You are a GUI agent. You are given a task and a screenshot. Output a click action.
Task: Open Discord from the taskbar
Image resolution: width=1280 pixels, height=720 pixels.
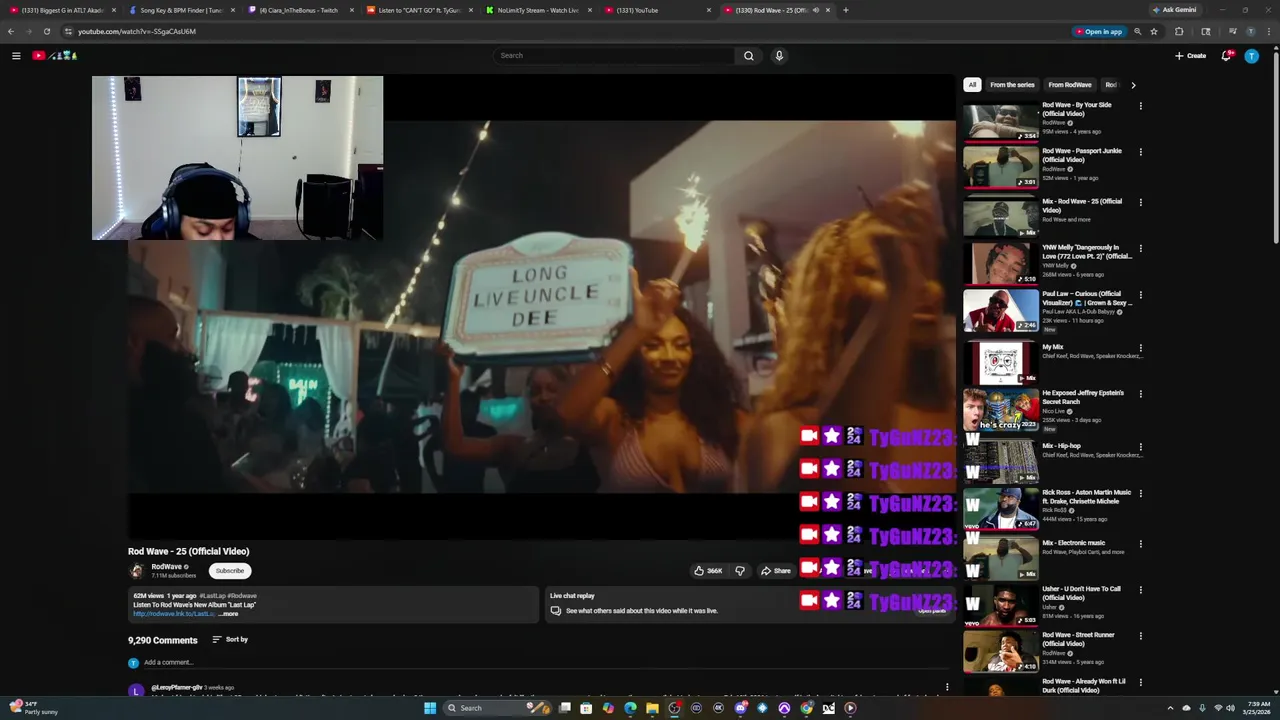740,708
